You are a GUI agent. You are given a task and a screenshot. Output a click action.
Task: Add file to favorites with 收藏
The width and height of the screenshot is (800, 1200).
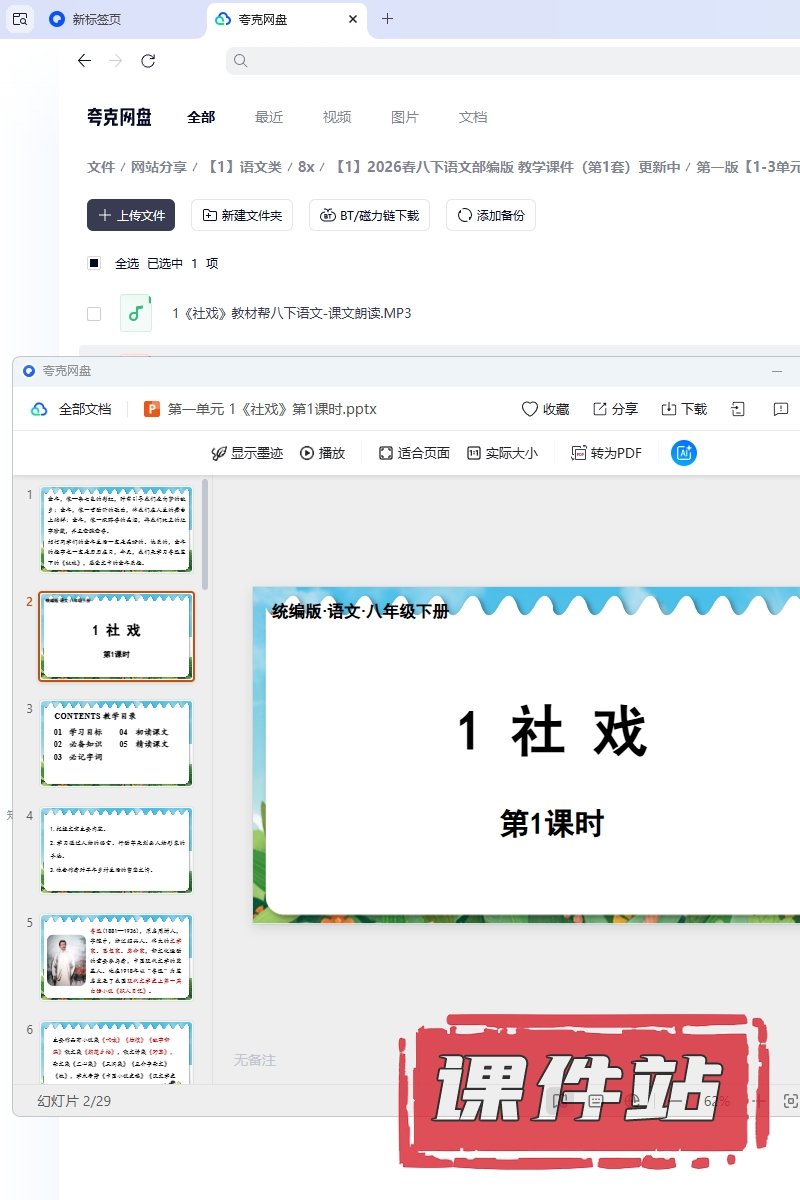click(545, 409)
